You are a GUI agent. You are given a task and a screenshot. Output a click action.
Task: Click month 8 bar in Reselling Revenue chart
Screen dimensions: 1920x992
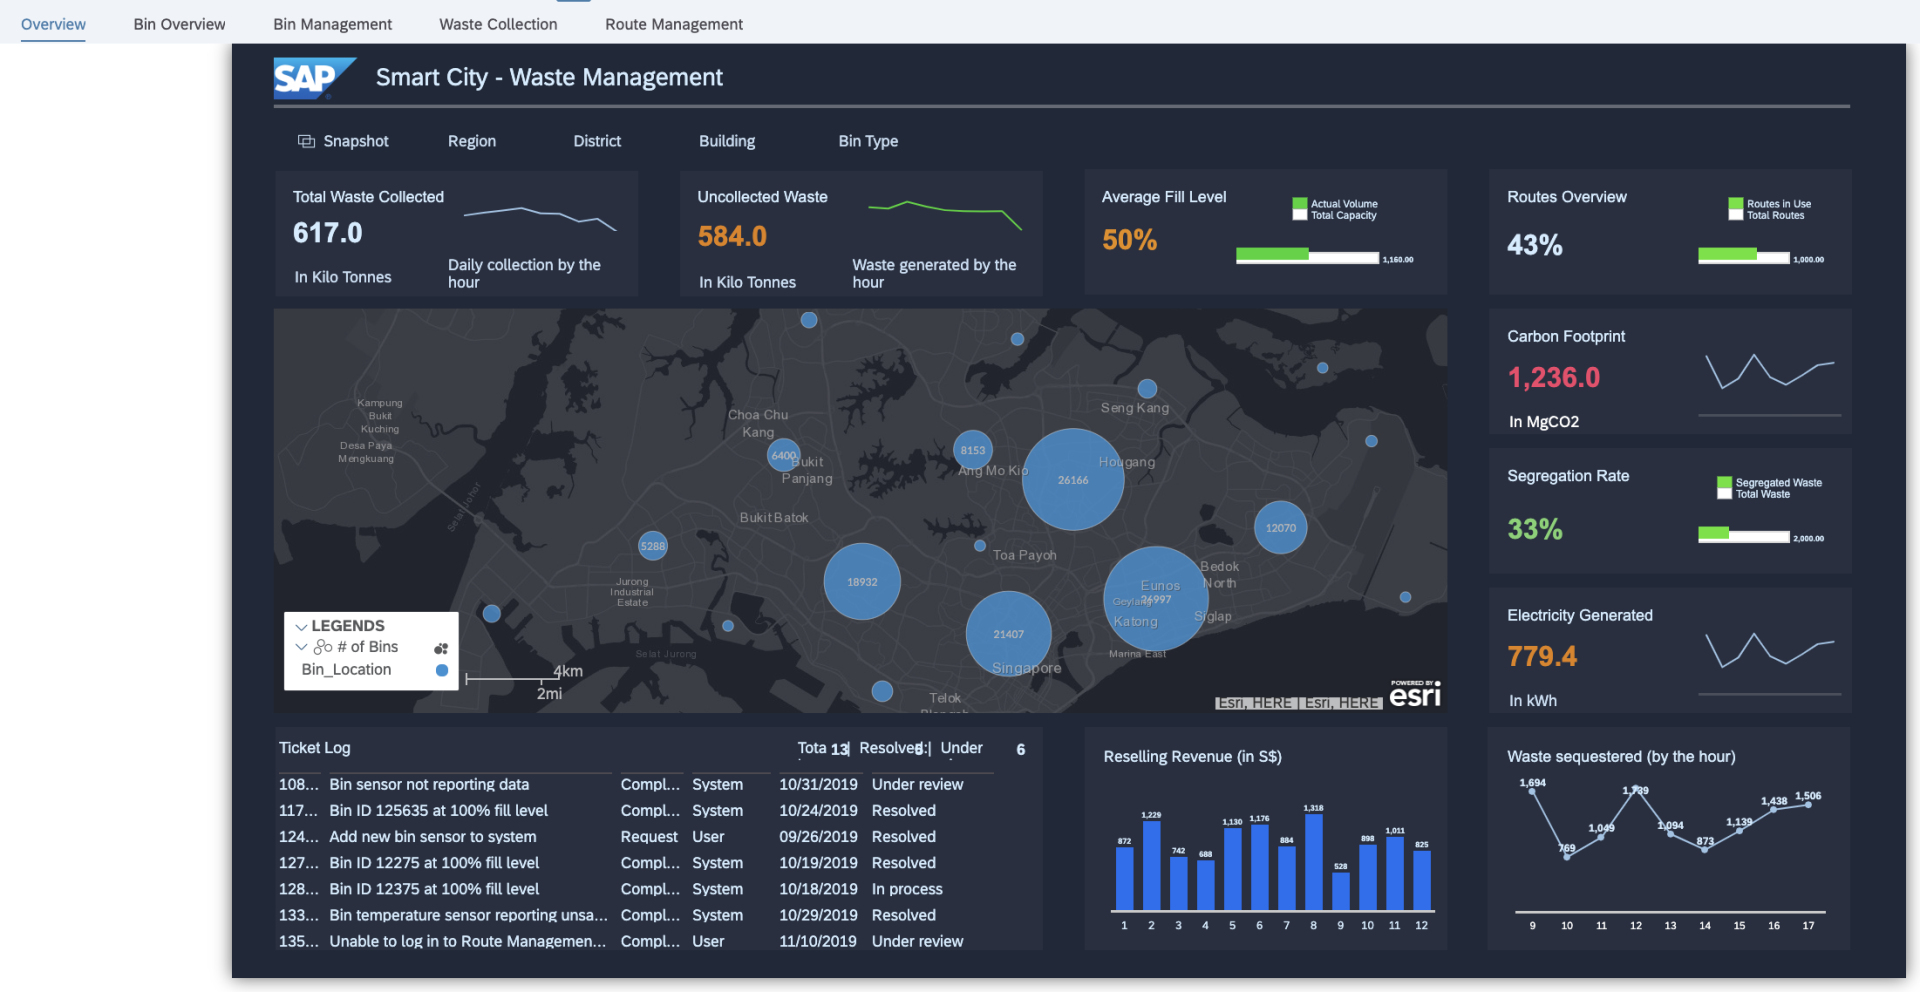coord(1313,862)
